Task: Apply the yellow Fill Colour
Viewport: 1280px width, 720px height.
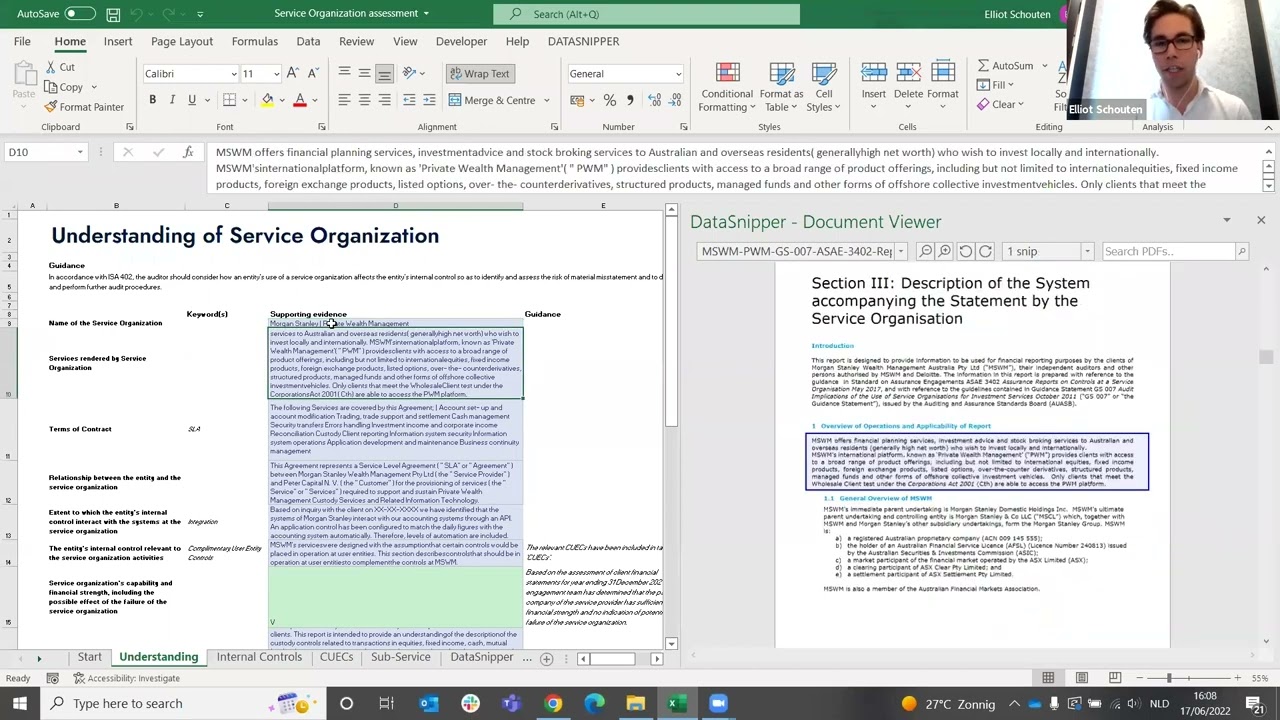Action: tap(267, 100)
